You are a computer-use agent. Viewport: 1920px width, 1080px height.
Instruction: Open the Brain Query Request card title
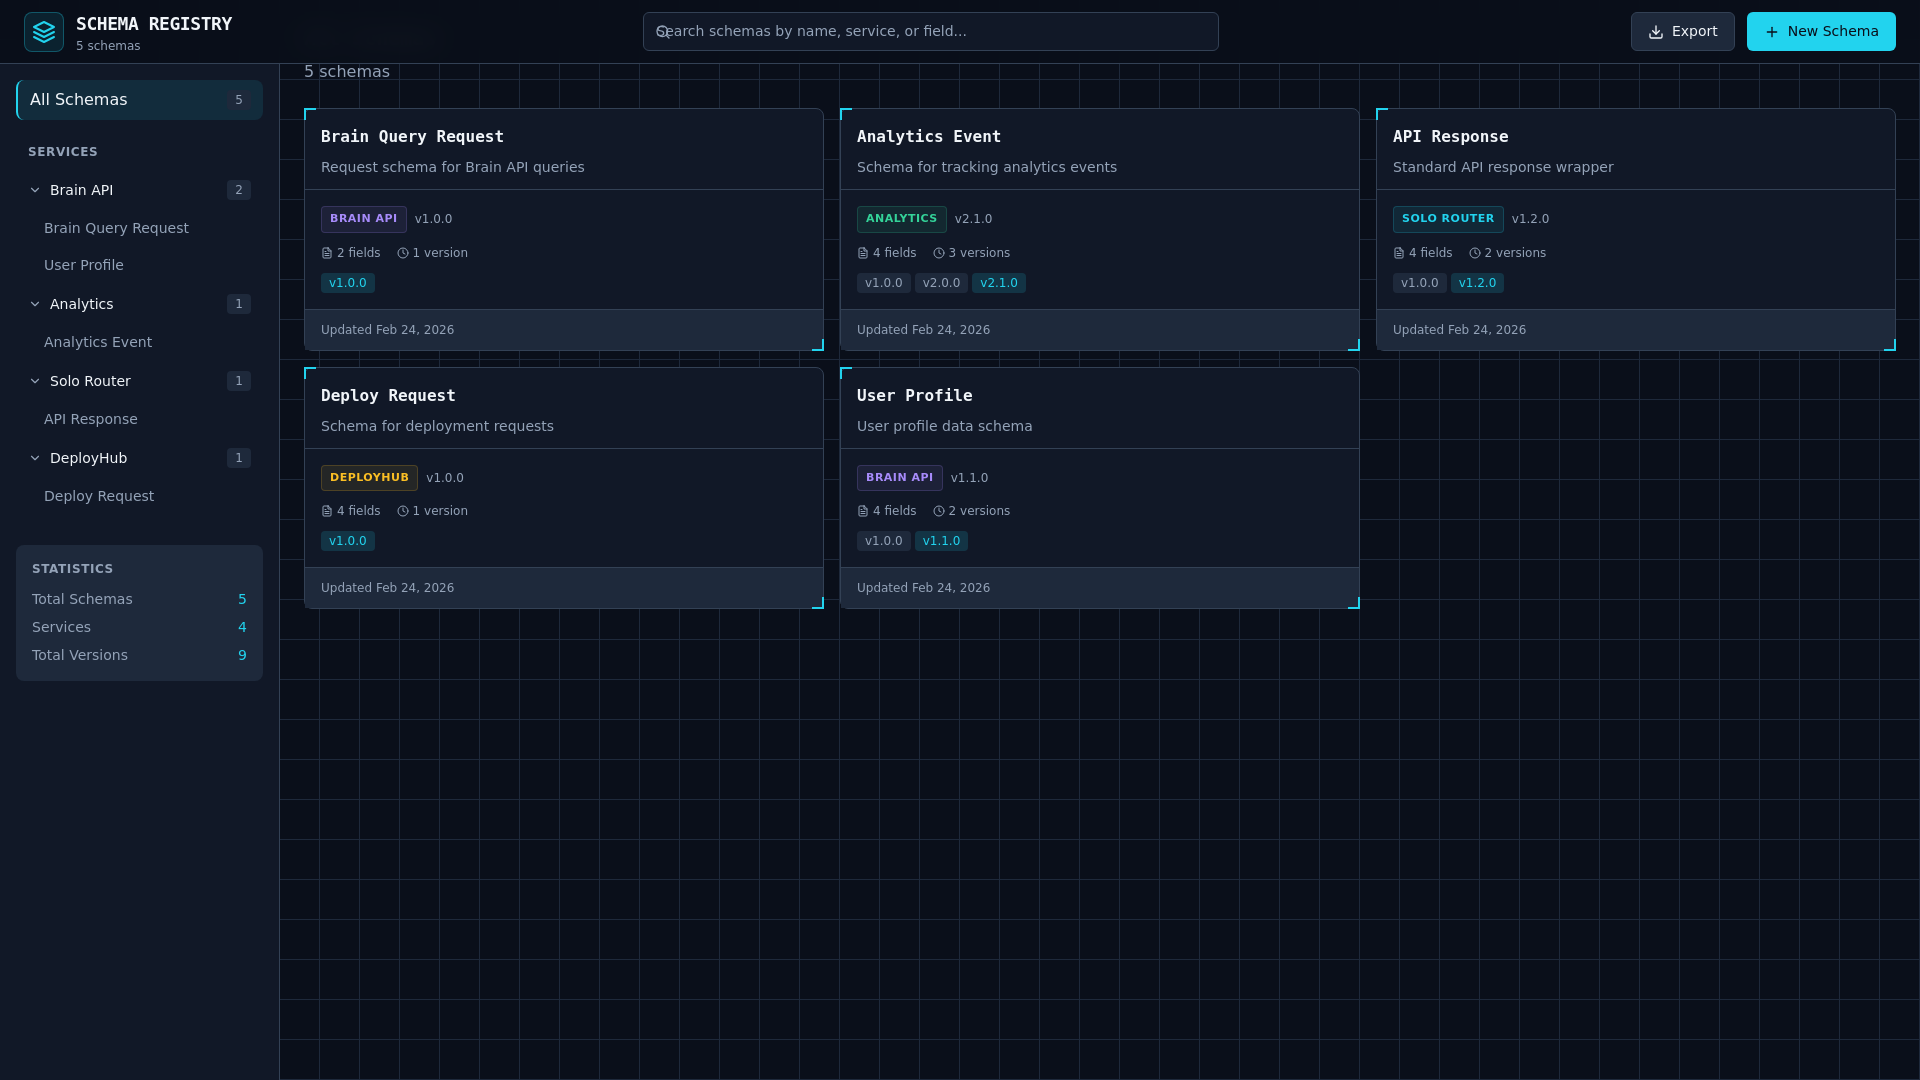pyautogui.click(x=412, y=137)
